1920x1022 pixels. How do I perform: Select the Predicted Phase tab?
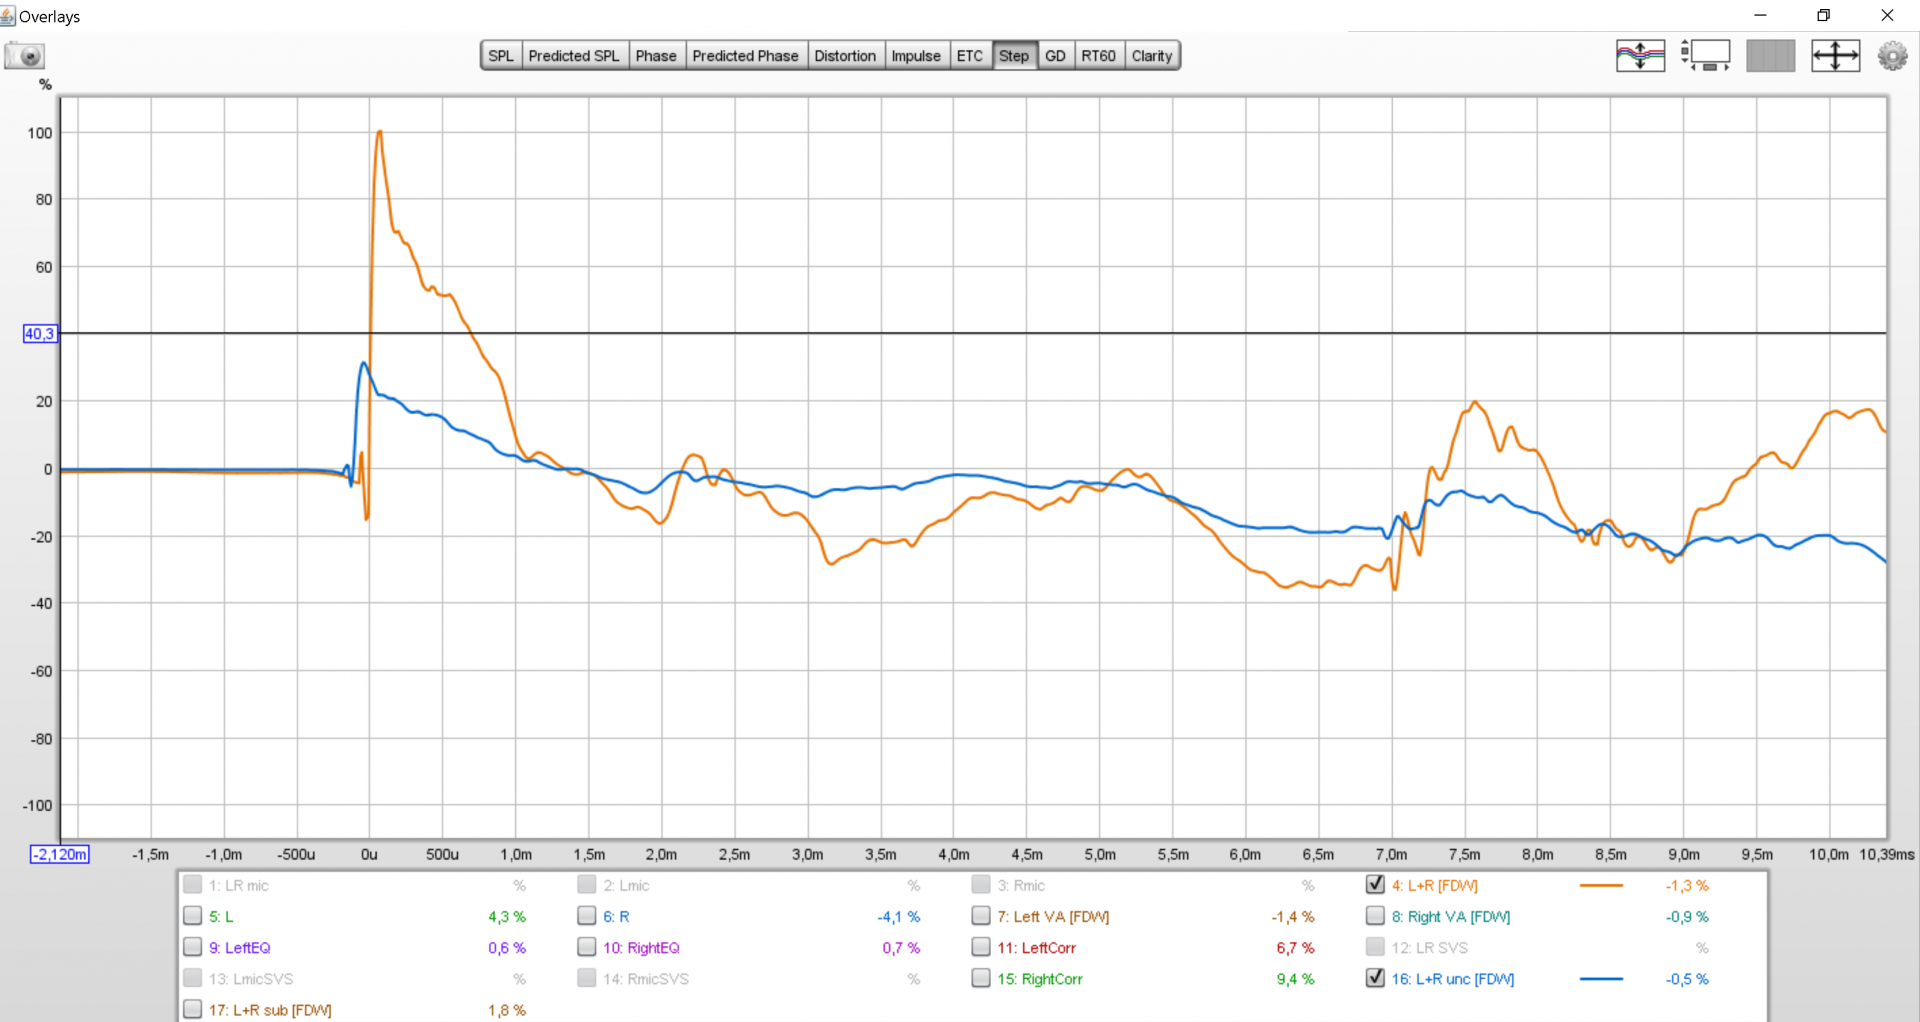[745, 56]
